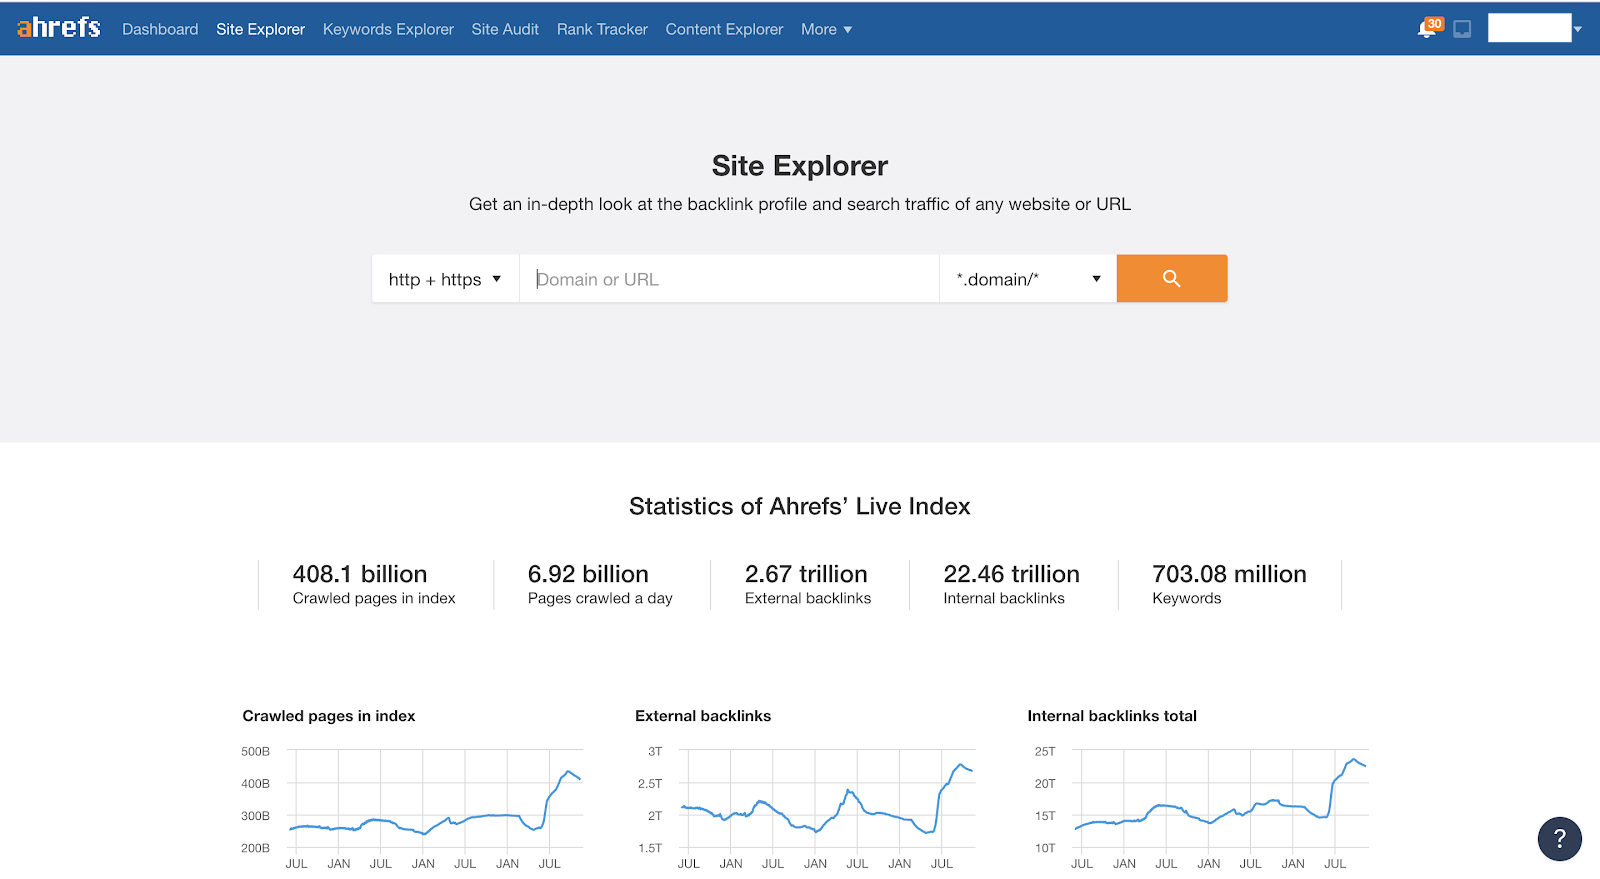Open the help question mark bubble
The image size is (1600, 879).
(x=1559, y=838)
